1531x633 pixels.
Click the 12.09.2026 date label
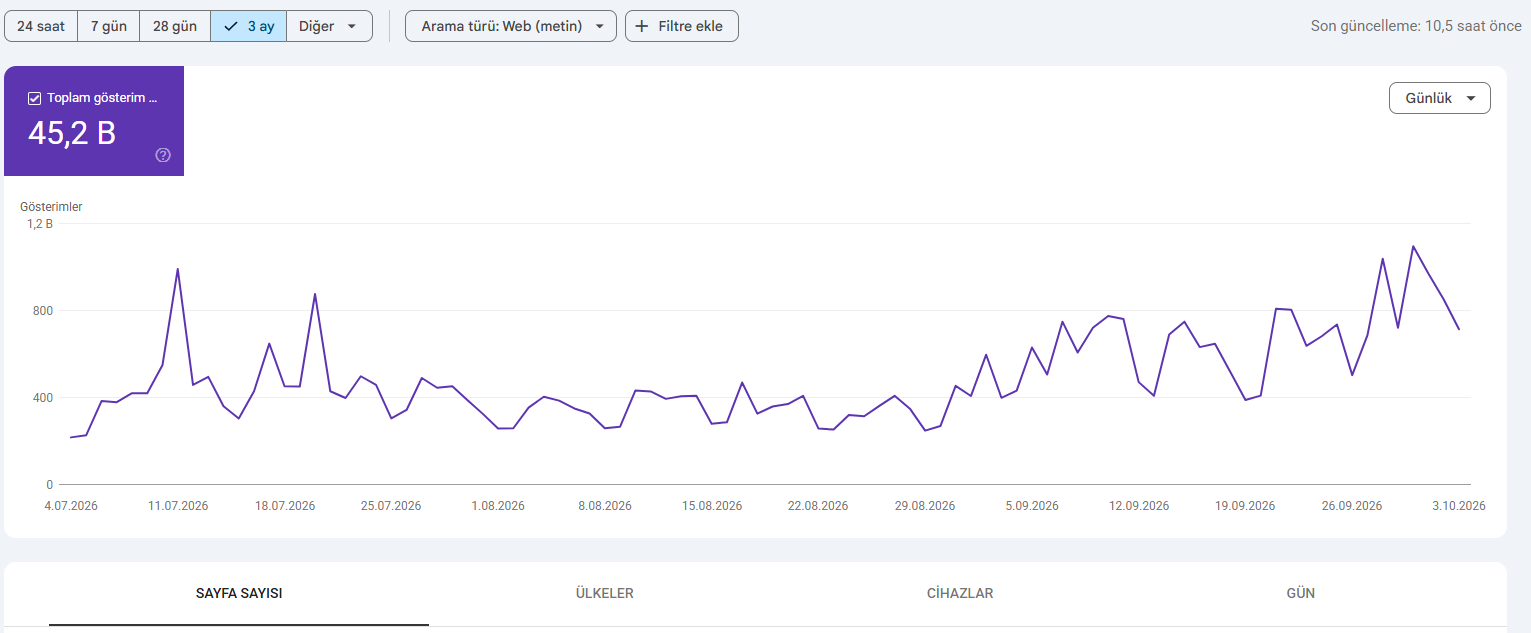pyautogui.click(x=1139, y=506)
